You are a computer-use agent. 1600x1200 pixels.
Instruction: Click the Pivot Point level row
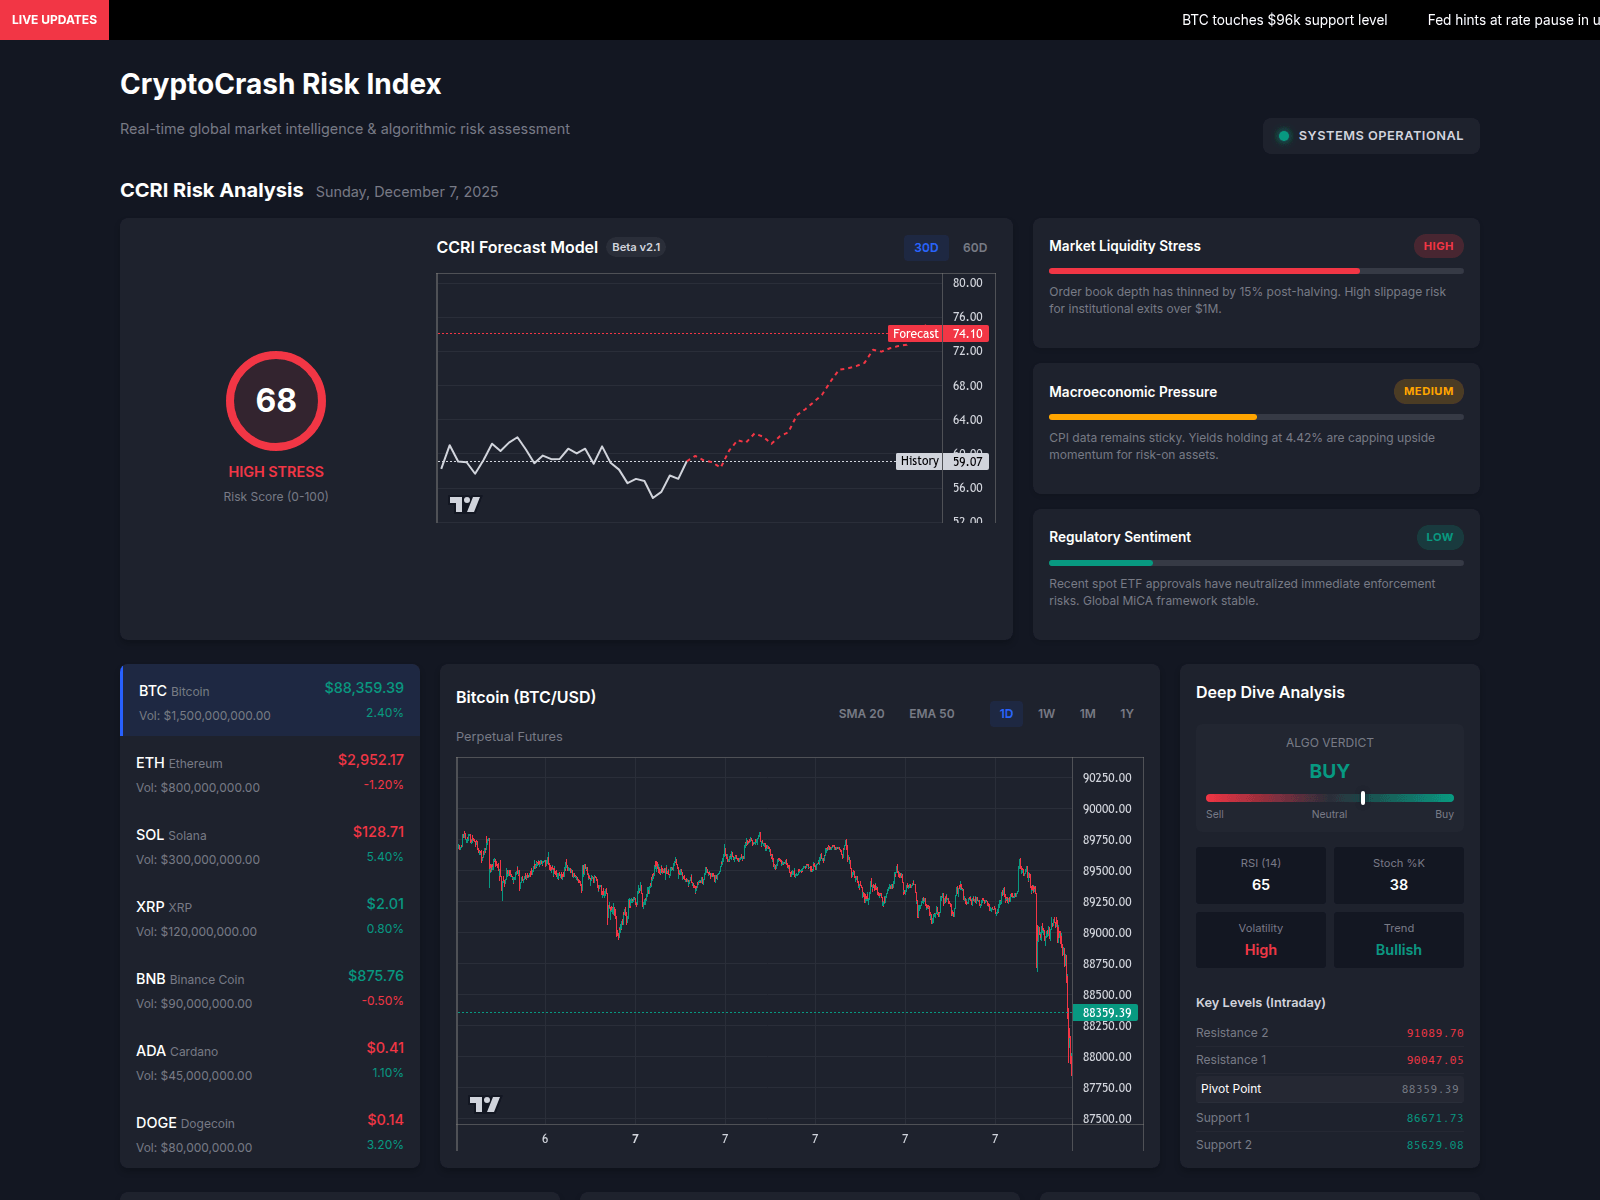pyautogui.click(x=1330, y=1089)
